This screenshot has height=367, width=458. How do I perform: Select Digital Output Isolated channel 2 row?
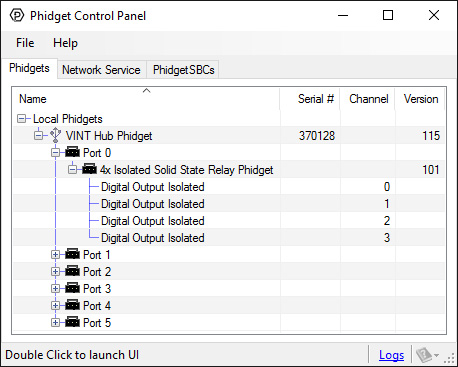pyautogui.click(x=229, y=221)
